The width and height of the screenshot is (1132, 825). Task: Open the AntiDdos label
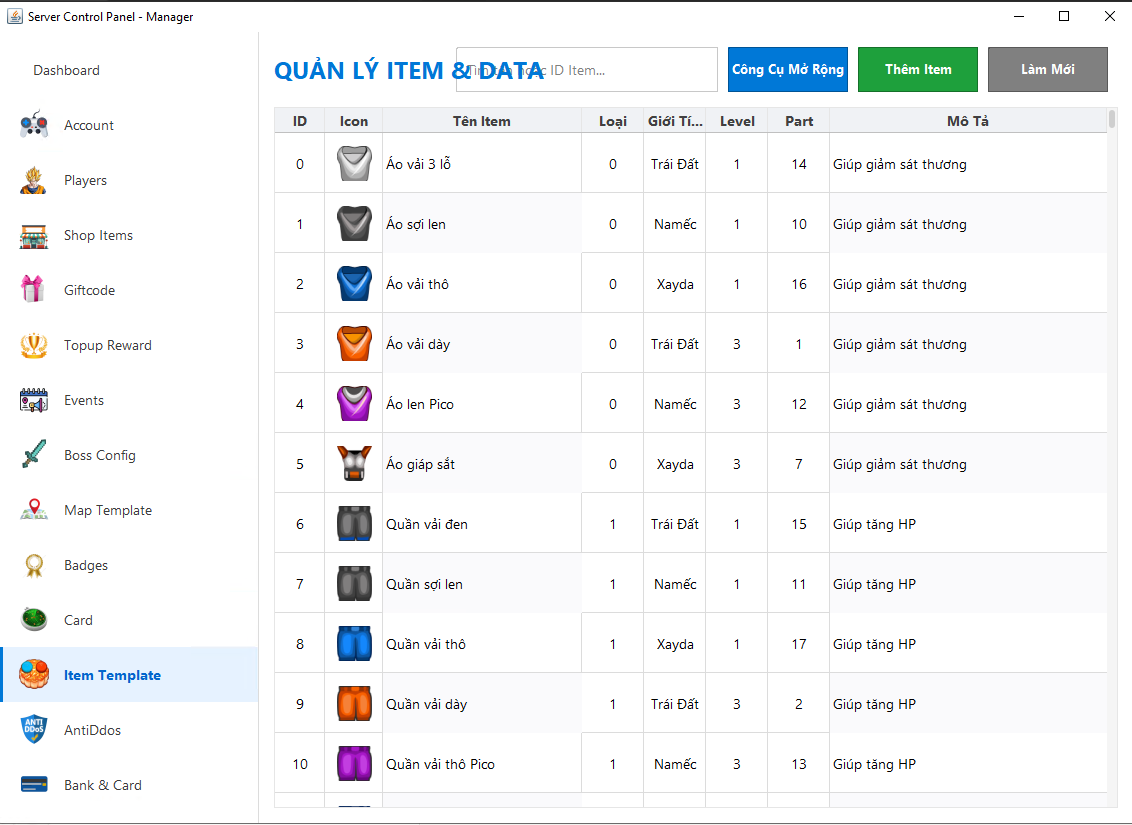coord(92,730)
